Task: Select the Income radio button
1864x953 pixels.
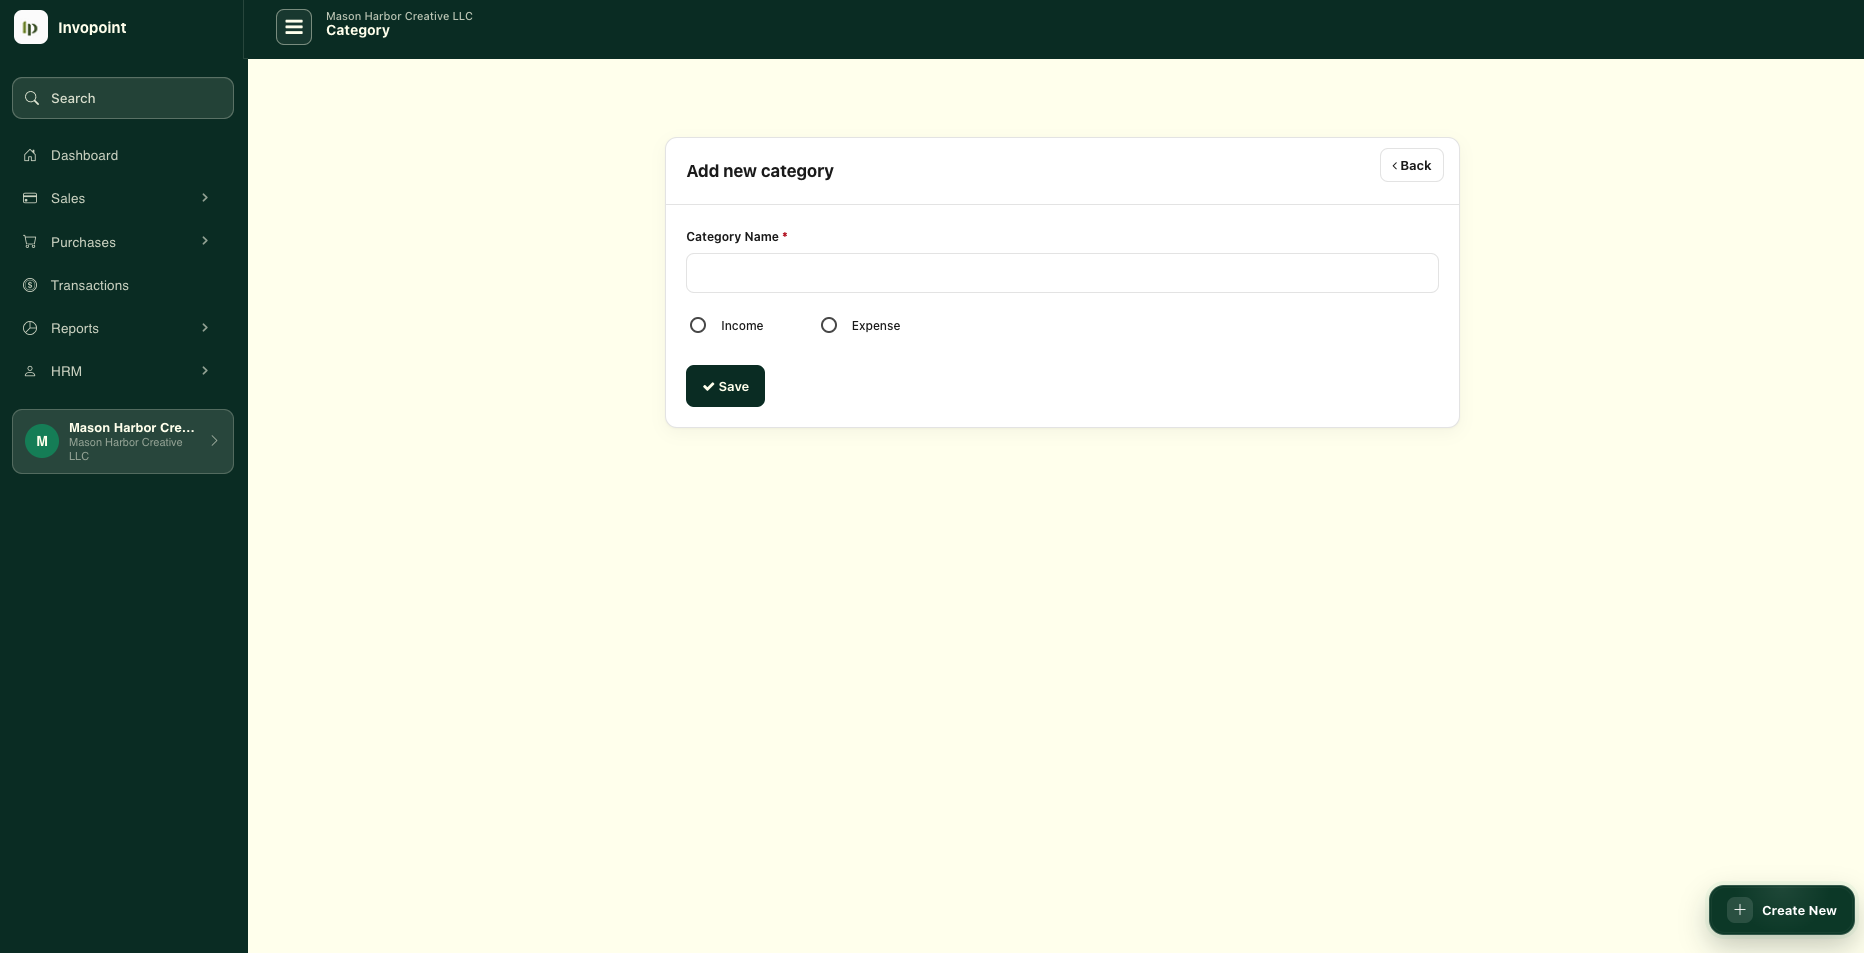Action: coord(698,325)
